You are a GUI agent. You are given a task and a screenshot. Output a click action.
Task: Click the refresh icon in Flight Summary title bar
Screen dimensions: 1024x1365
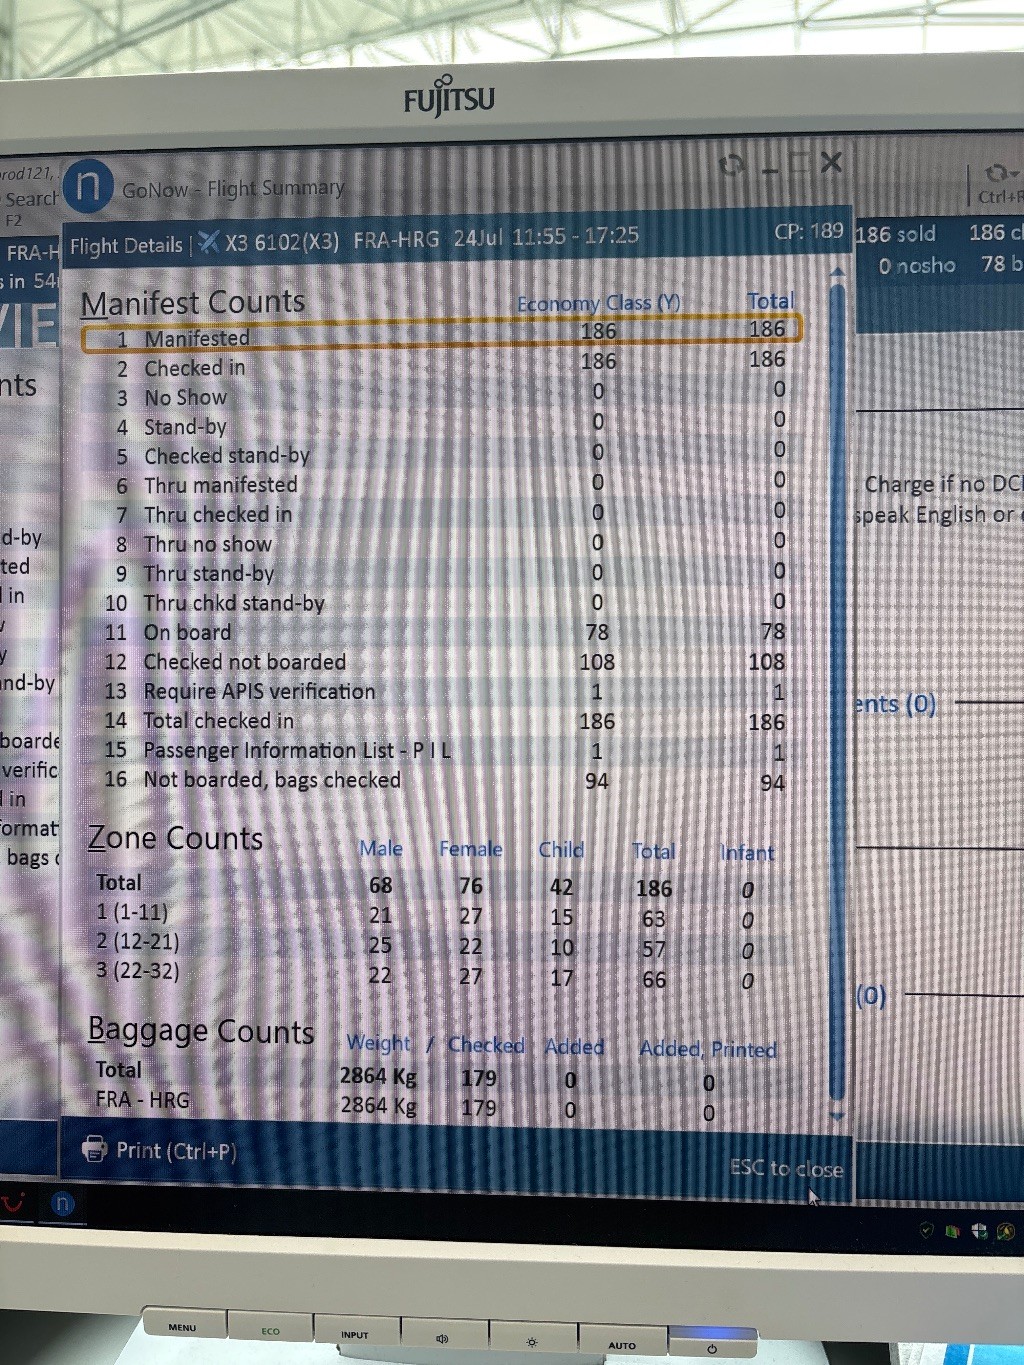point(733,166)
